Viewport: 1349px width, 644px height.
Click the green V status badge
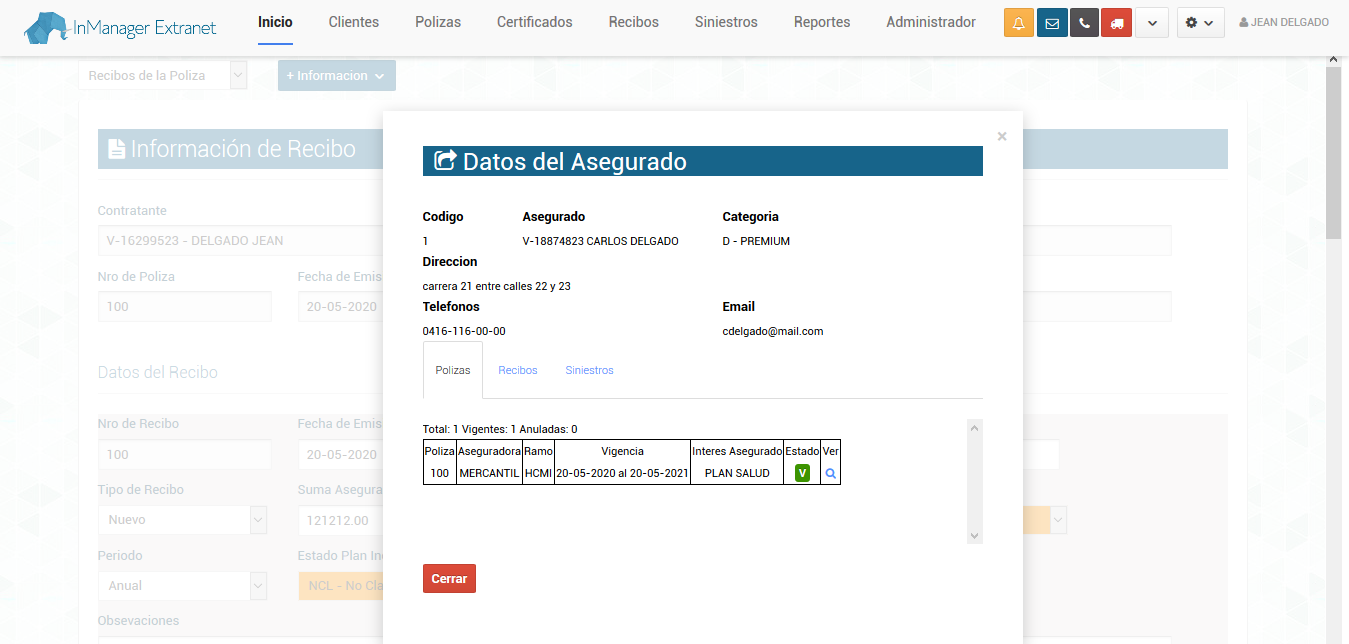point(802,474)
